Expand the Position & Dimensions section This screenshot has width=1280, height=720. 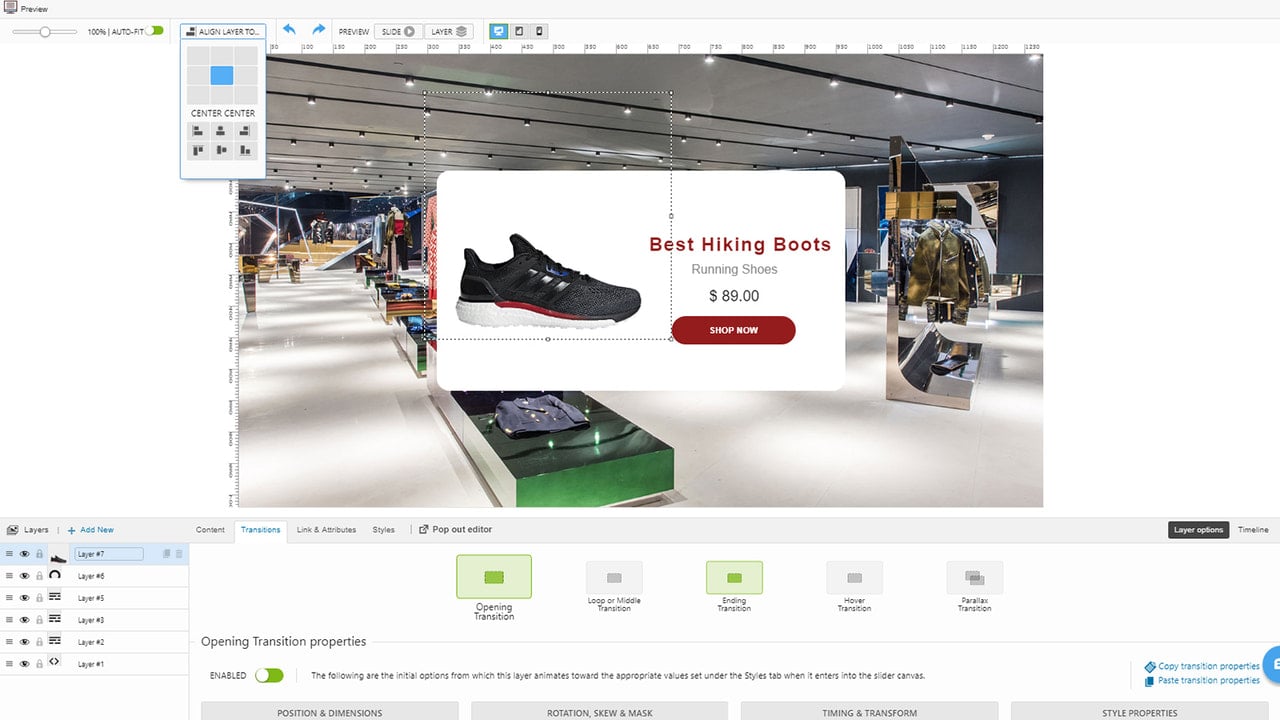tap(330, 712)
